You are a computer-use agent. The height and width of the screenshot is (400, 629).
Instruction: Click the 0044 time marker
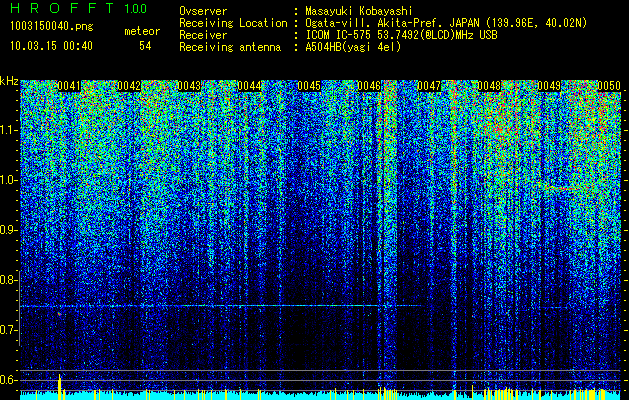point(249,86)
